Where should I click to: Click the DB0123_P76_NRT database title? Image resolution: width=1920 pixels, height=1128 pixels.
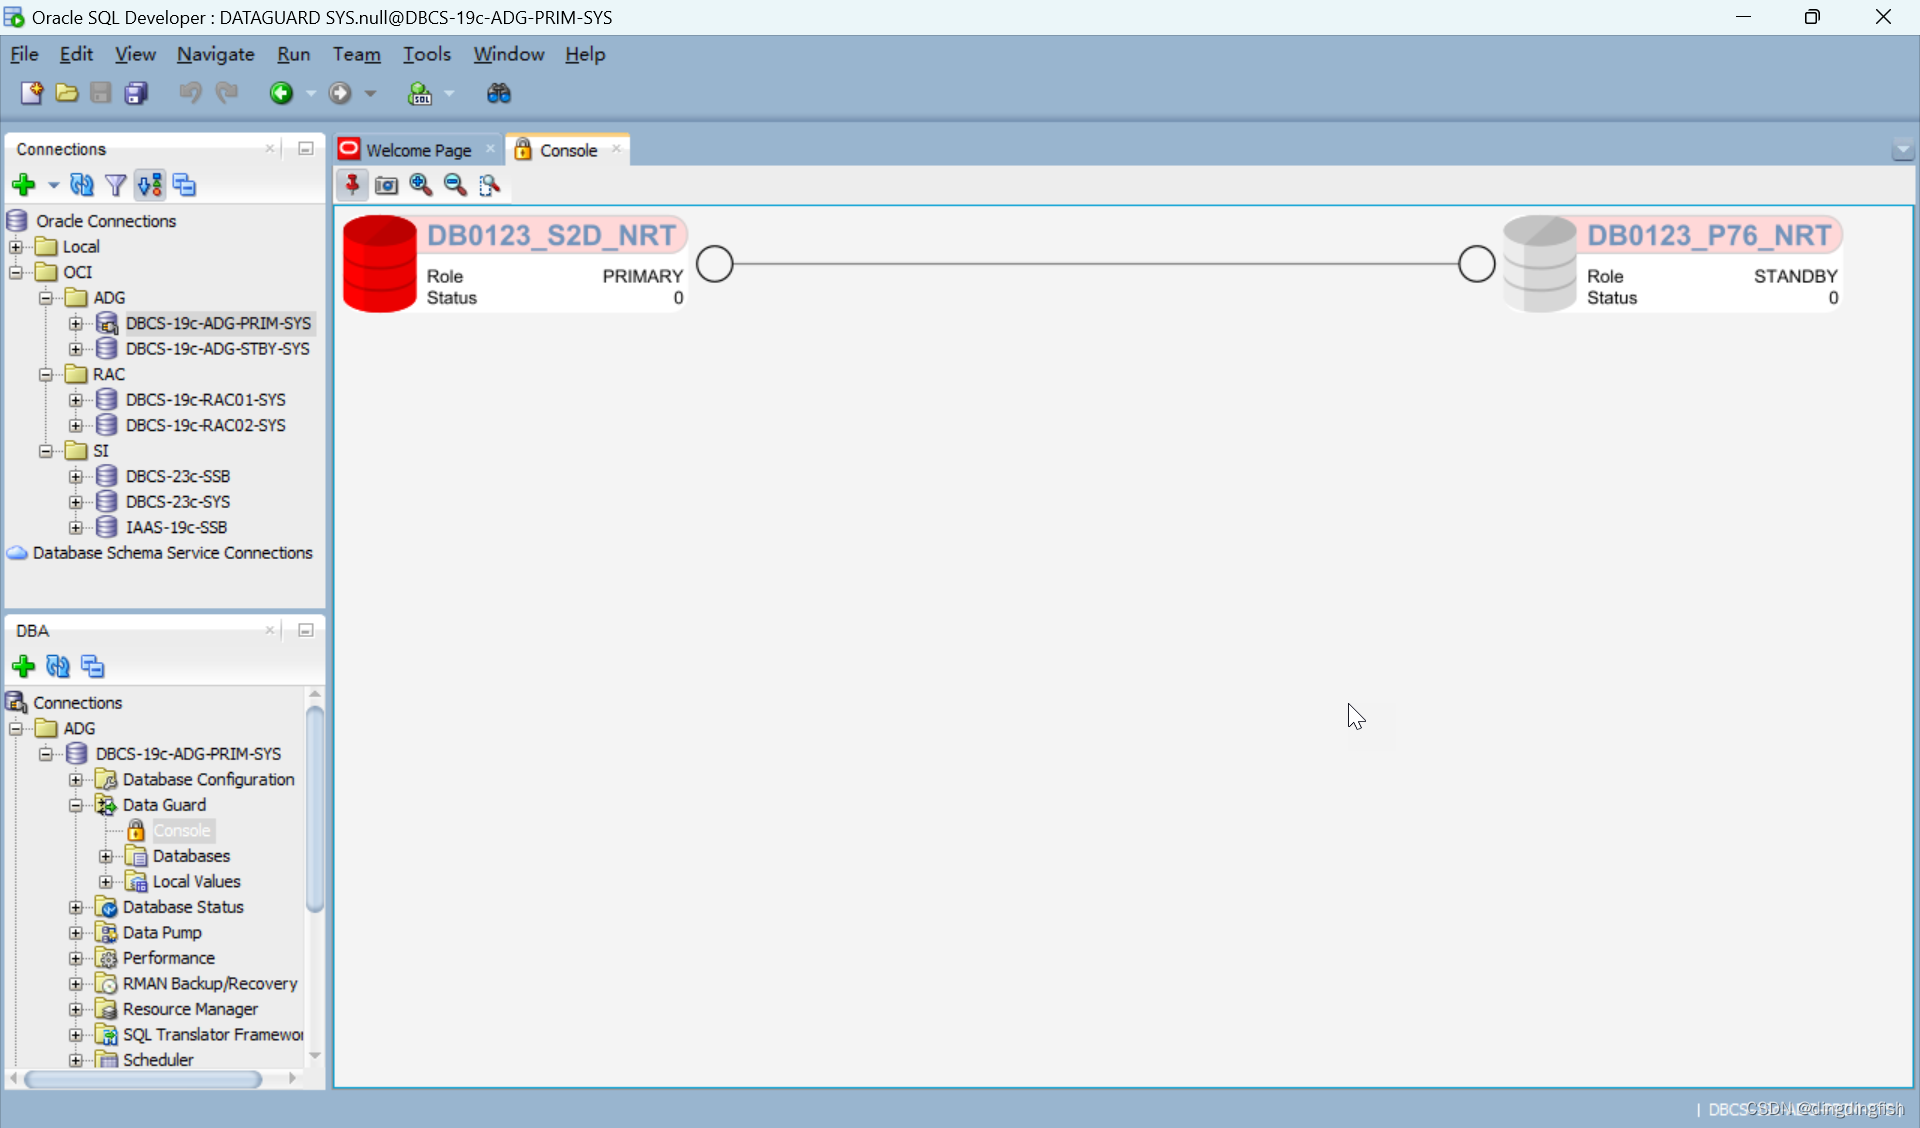tap(1709, 235)
